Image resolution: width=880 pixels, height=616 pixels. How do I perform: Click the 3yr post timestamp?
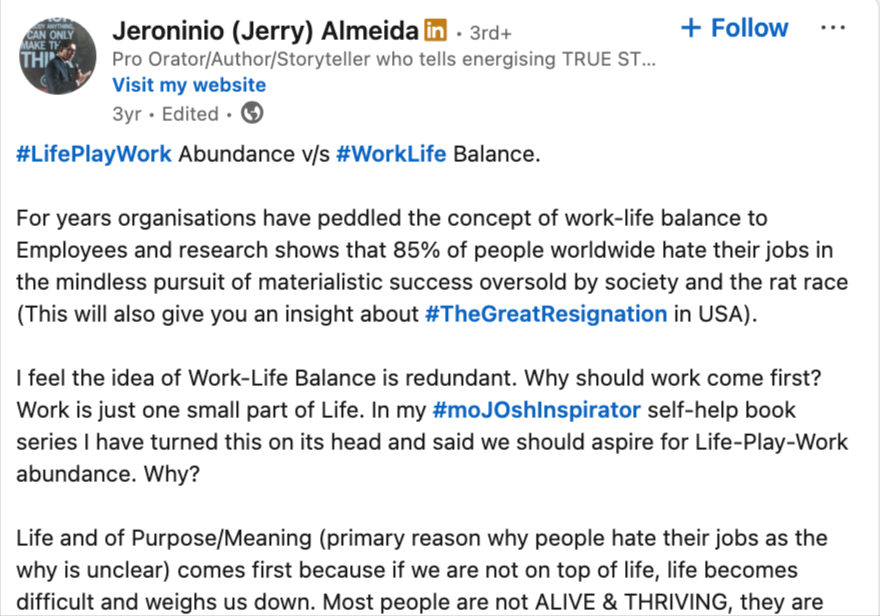pyautogui.click(x=127, y=114)
